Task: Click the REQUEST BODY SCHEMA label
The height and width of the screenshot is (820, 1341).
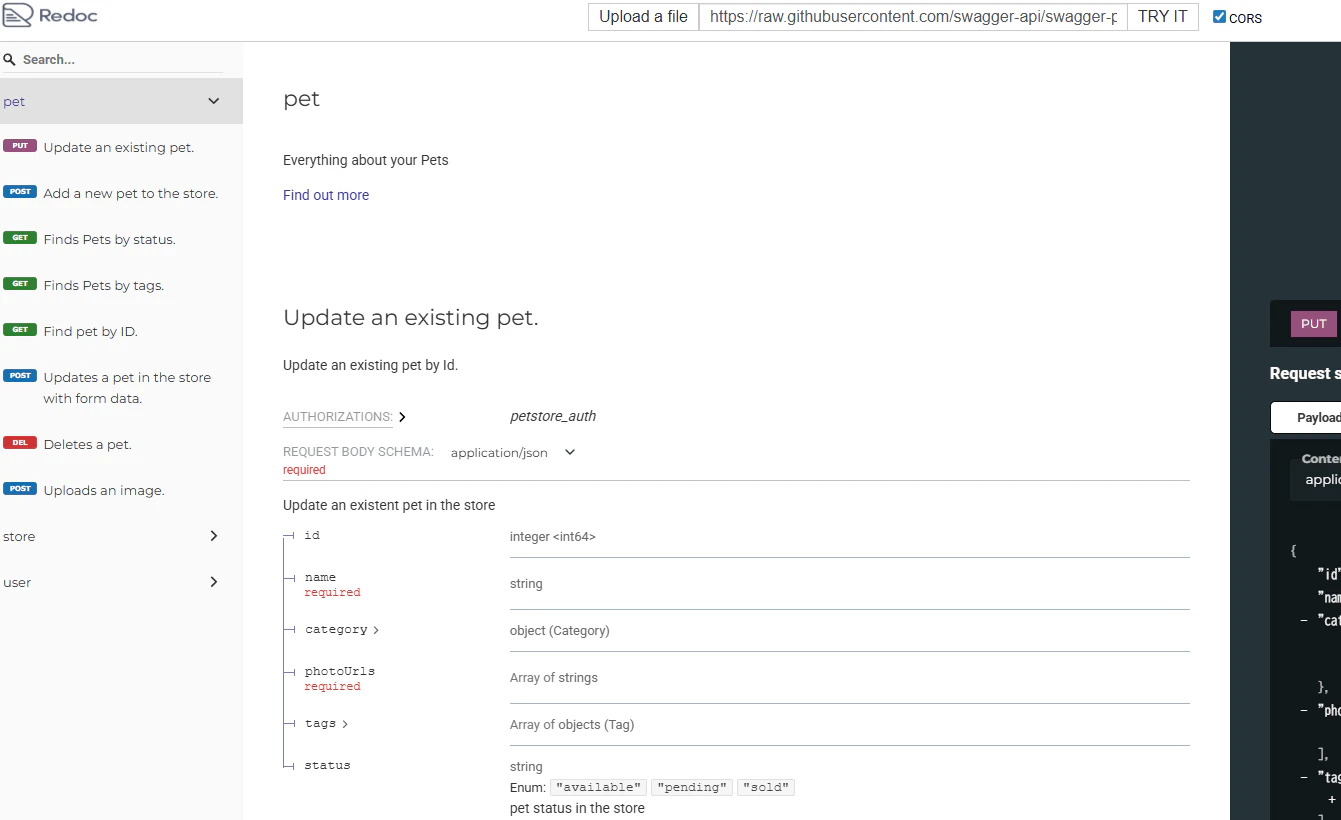Action: point(358,452)
